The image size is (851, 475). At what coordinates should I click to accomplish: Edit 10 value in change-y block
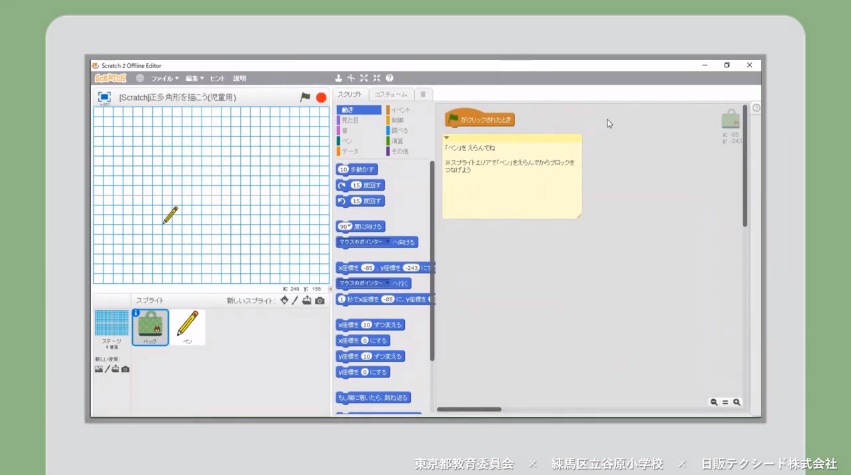click(367, 356)
